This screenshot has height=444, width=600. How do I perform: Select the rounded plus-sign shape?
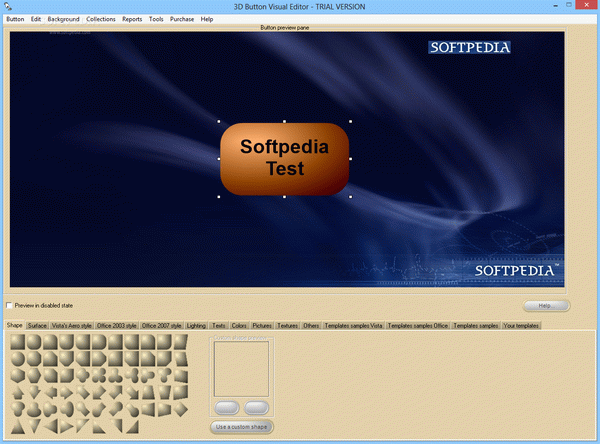click(83, 375)
